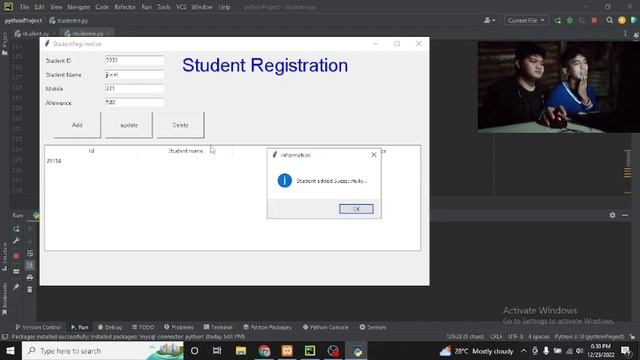The height and width of the screenshot is (360, 640).
Task: Open the Services tool window tab
Action: [373, 327]
